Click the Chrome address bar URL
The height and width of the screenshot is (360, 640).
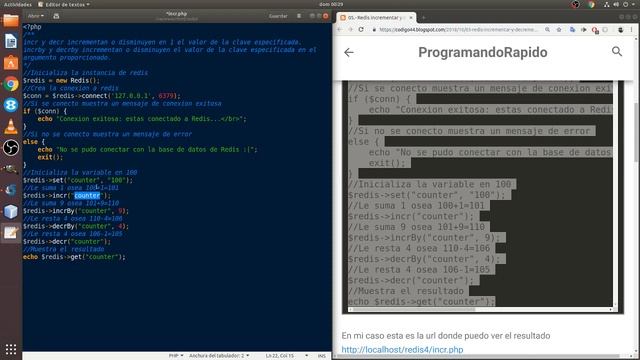pos(458,29)
